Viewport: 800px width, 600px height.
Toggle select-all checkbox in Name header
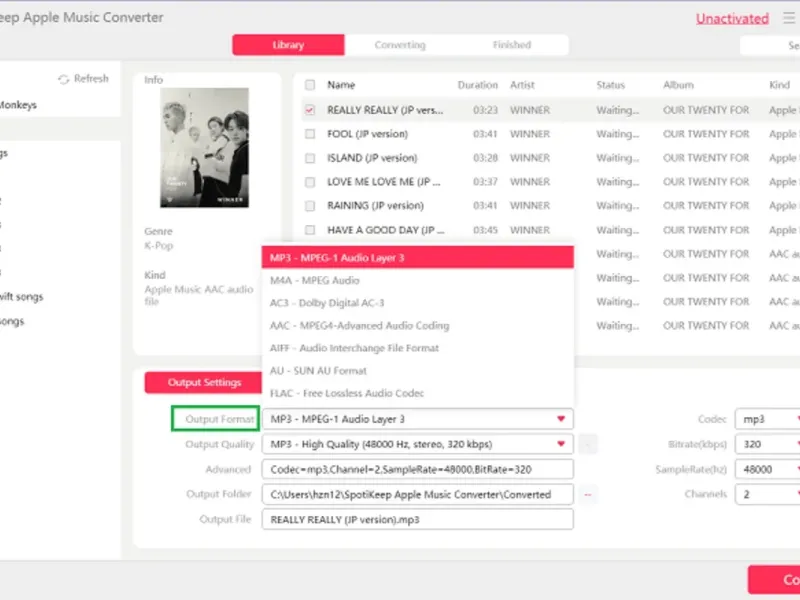tap(310, 85)
